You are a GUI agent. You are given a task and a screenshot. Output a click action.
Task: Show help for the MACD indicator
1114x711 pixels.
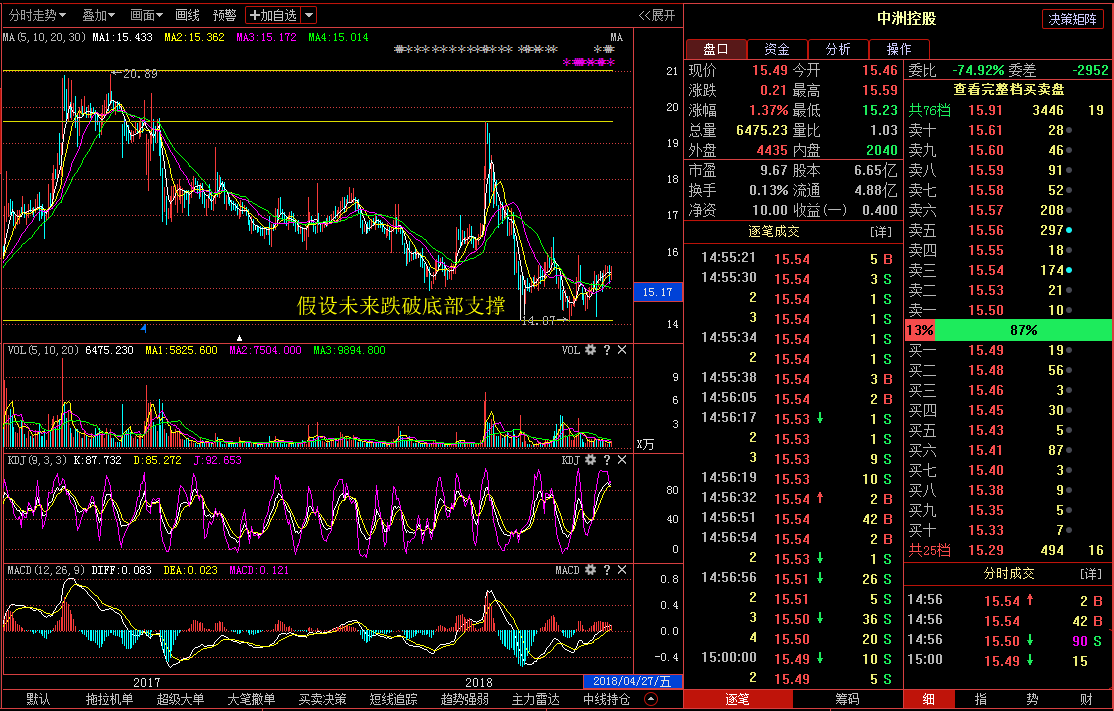606,570
